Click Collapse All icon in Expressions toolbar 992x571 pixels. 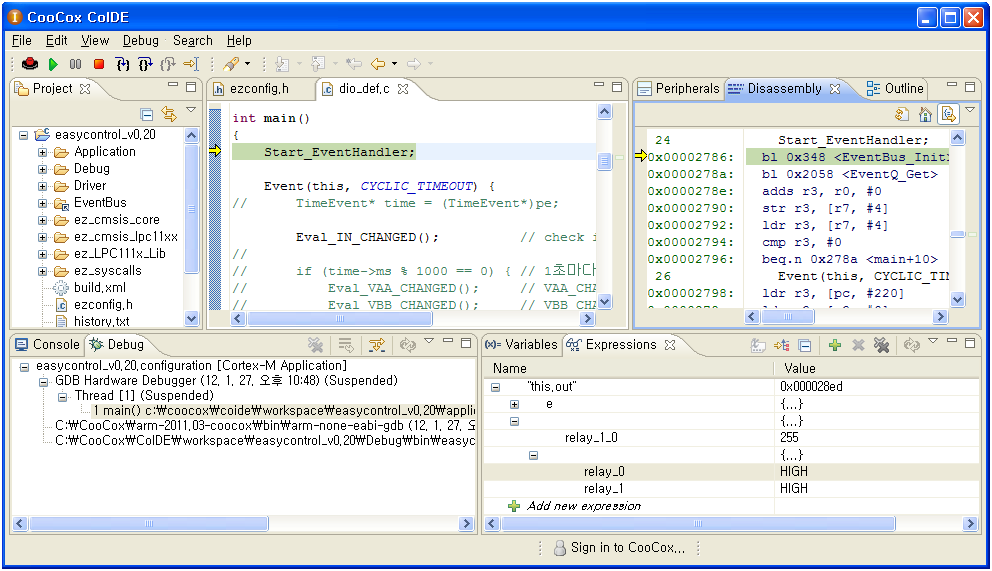[x=805, y=345]
